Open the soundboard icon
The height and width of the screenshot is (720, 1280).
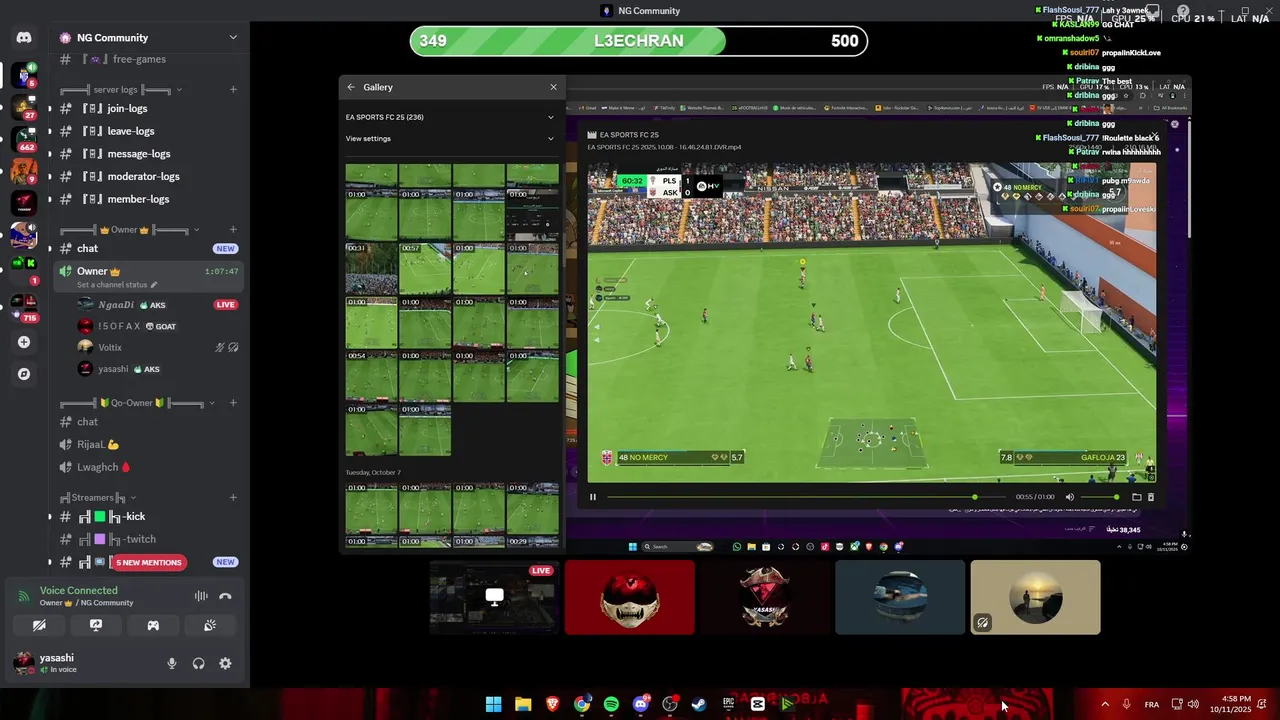(x=210, y=625)
